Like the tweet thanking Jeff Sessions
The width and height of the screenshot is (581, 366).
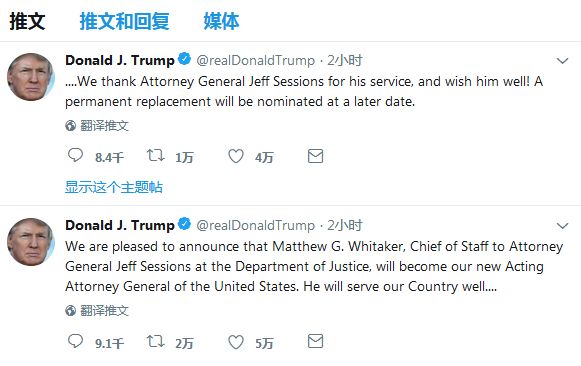[x=236, y=156]
